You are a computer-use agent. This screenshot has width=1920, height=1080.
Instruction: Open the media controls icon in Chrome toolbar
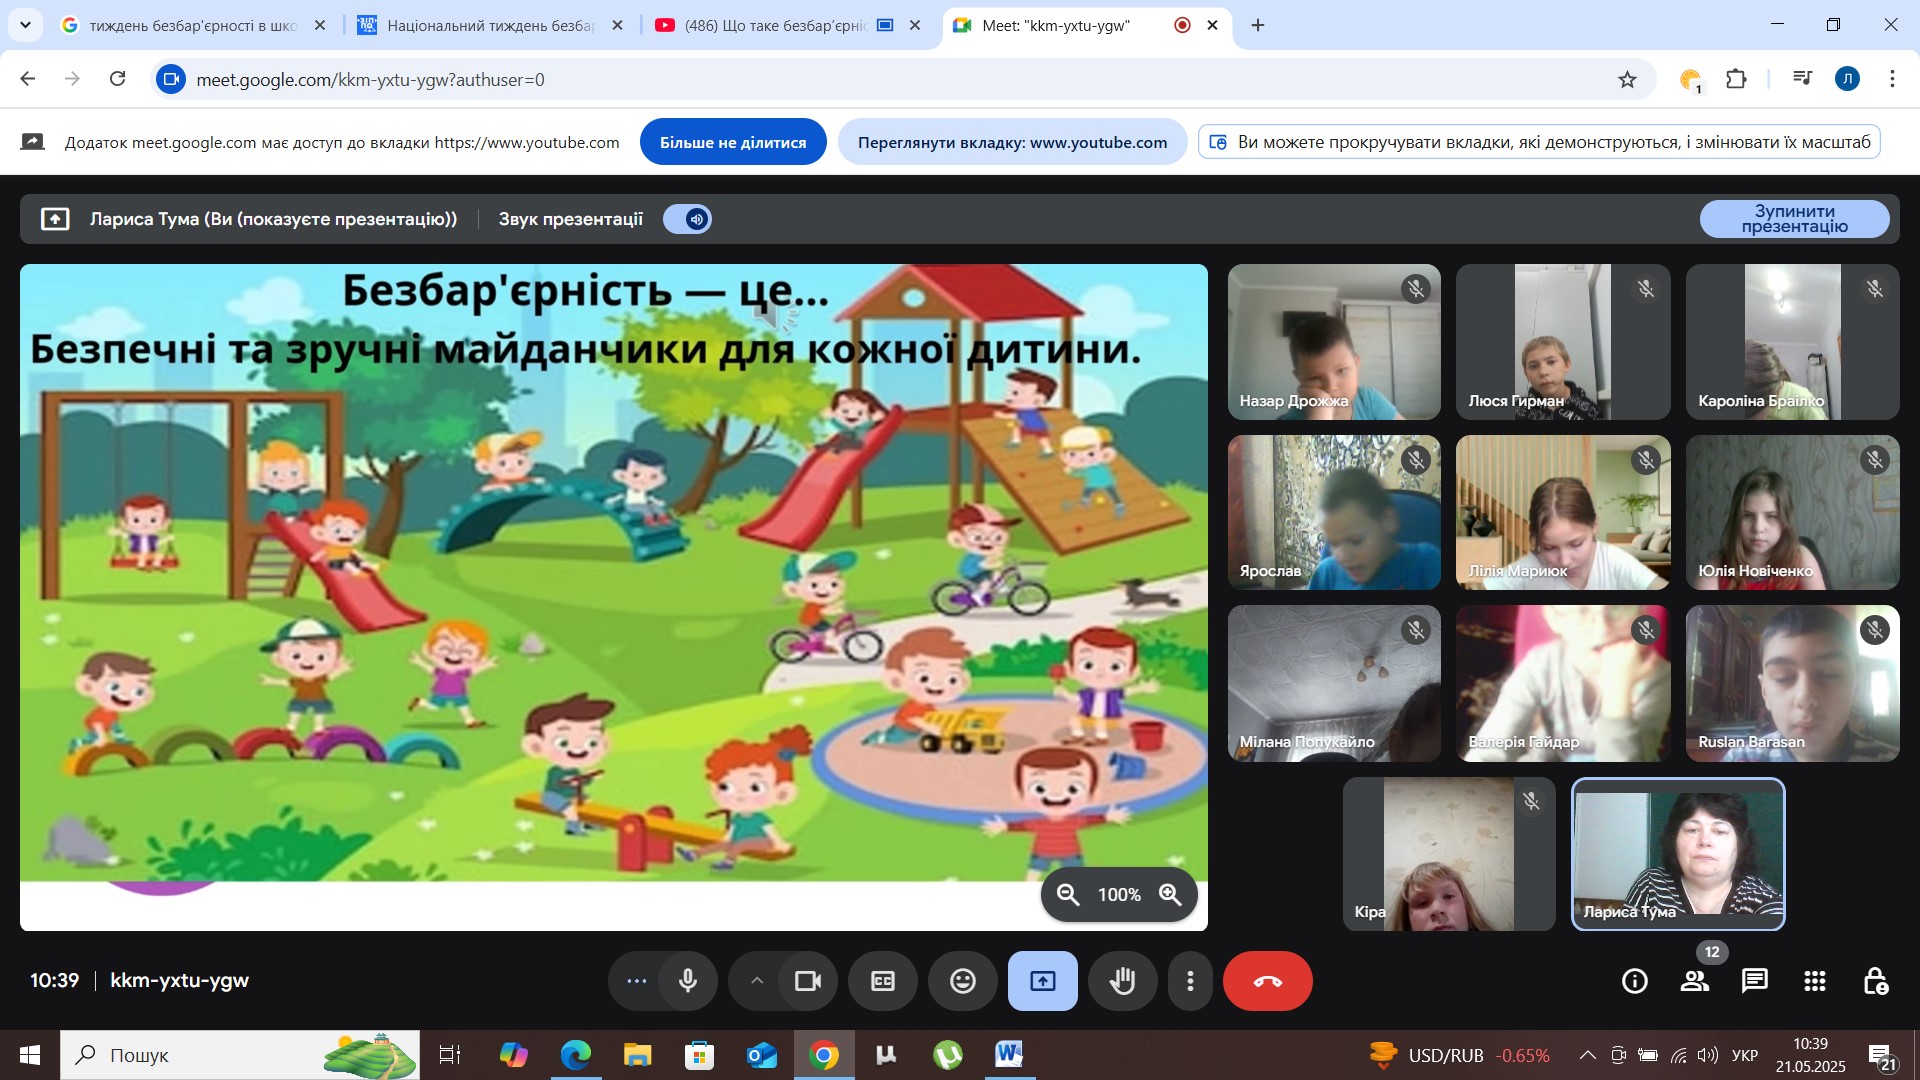point(1803,79)
